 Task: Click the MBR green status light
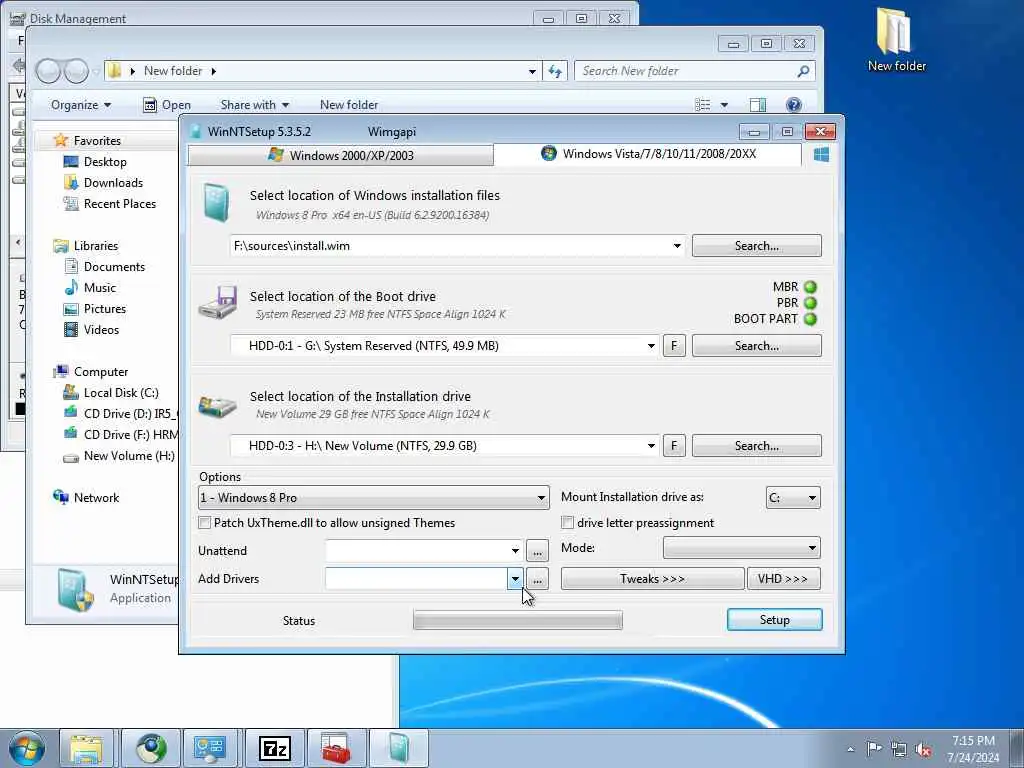click(810, 287)
